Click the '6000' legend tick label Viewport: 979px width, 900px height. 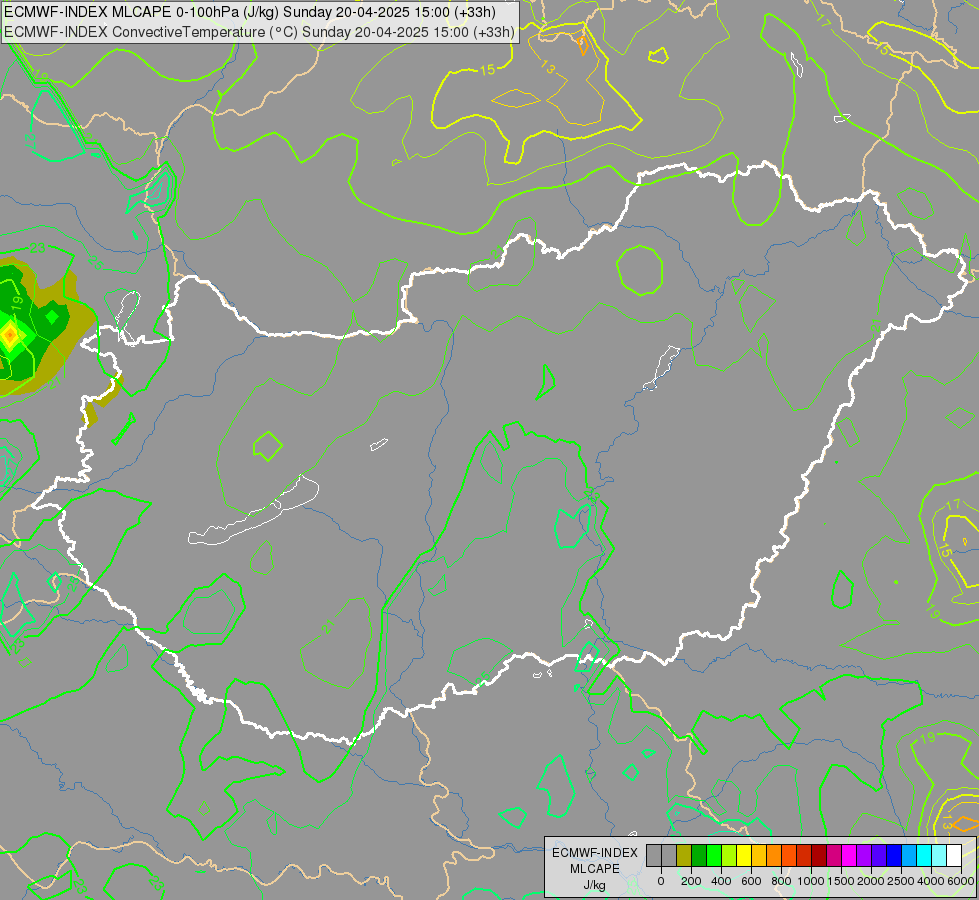(x=961, y=881)
